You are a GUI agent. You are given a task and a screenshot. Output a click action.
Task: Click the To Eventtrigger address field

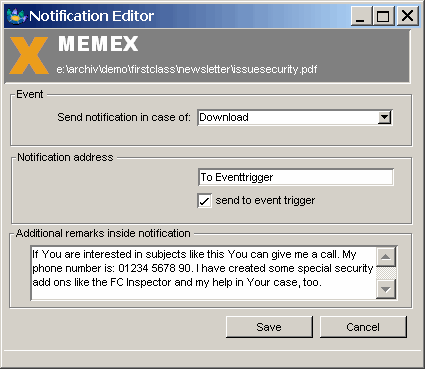296,177
